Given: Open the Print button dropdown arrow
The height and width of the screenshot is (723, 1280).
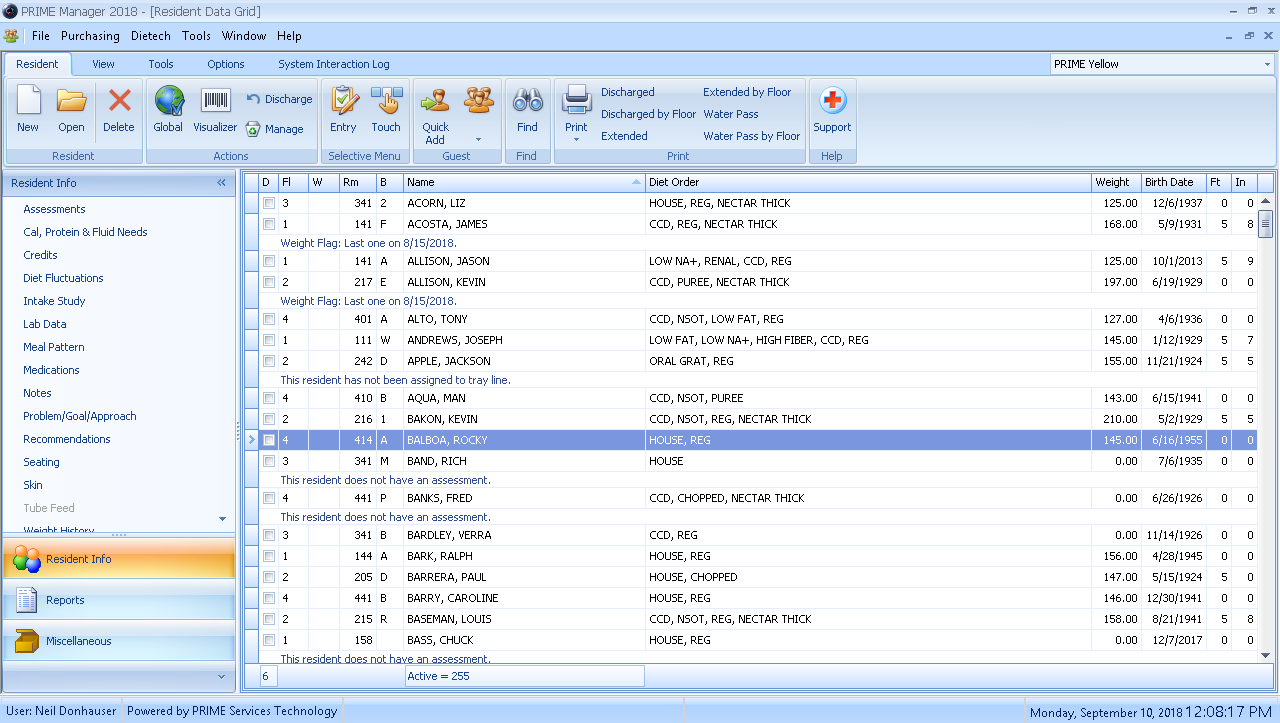Looking at the screenshot, I should tap(576, 140).
